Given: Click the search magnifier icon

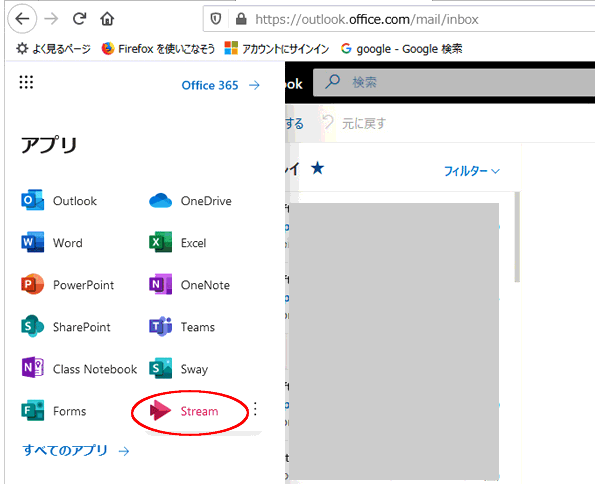Looking at the screenshot, I should coord(332,82).
